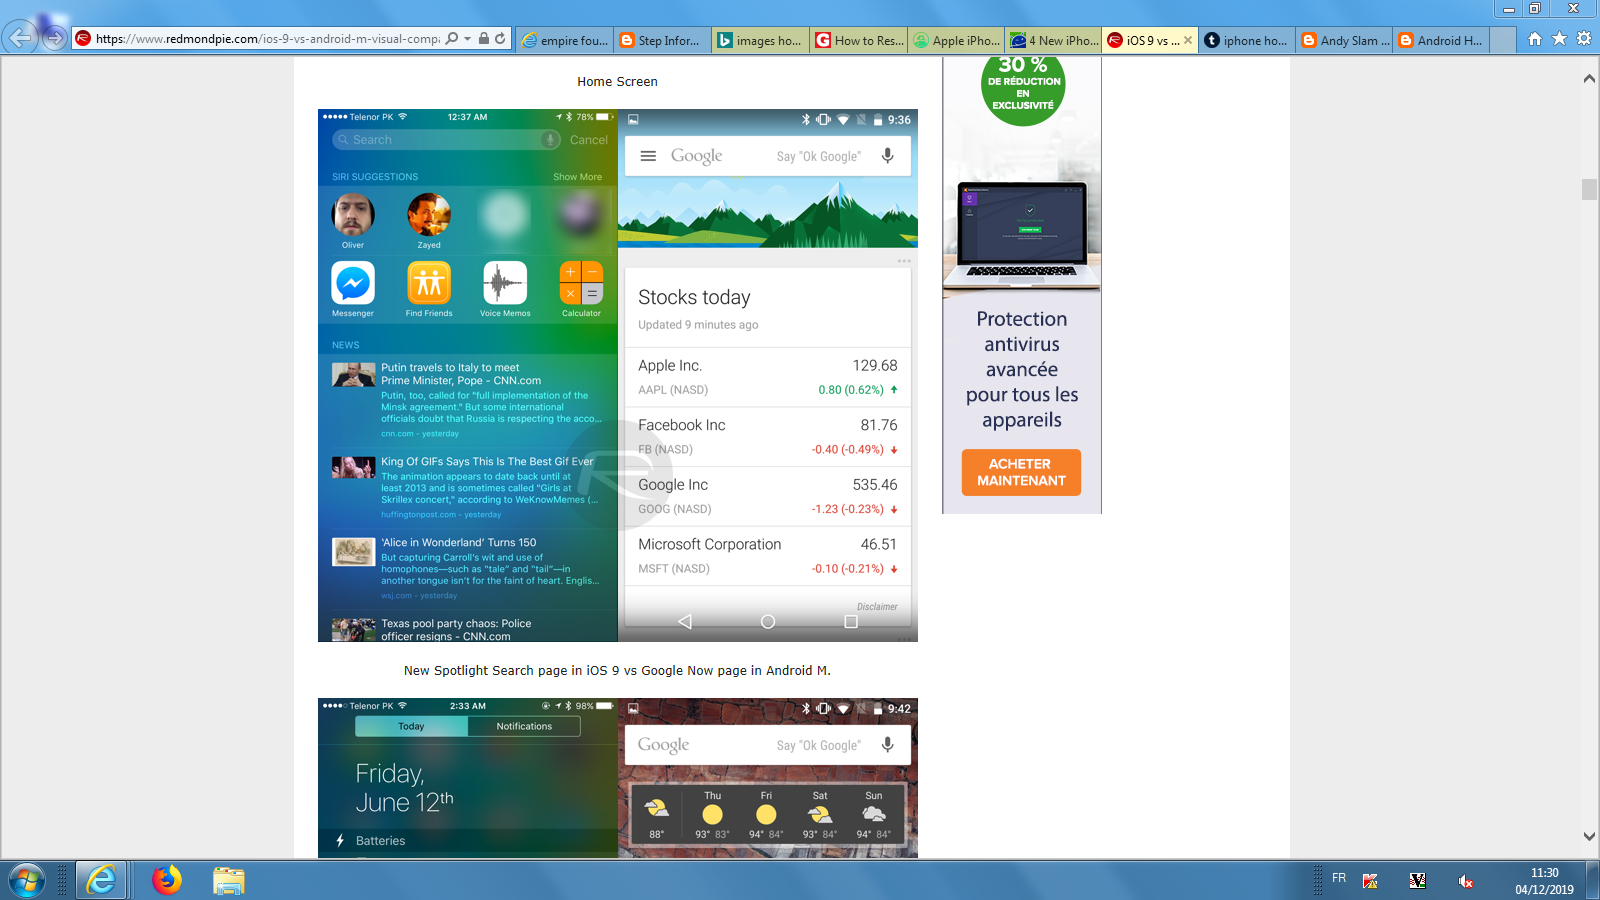The height and width of the screenshot is (900, 1600).
Task: Click the taskbar clock showing 11:30
Action: [1544, 880]
